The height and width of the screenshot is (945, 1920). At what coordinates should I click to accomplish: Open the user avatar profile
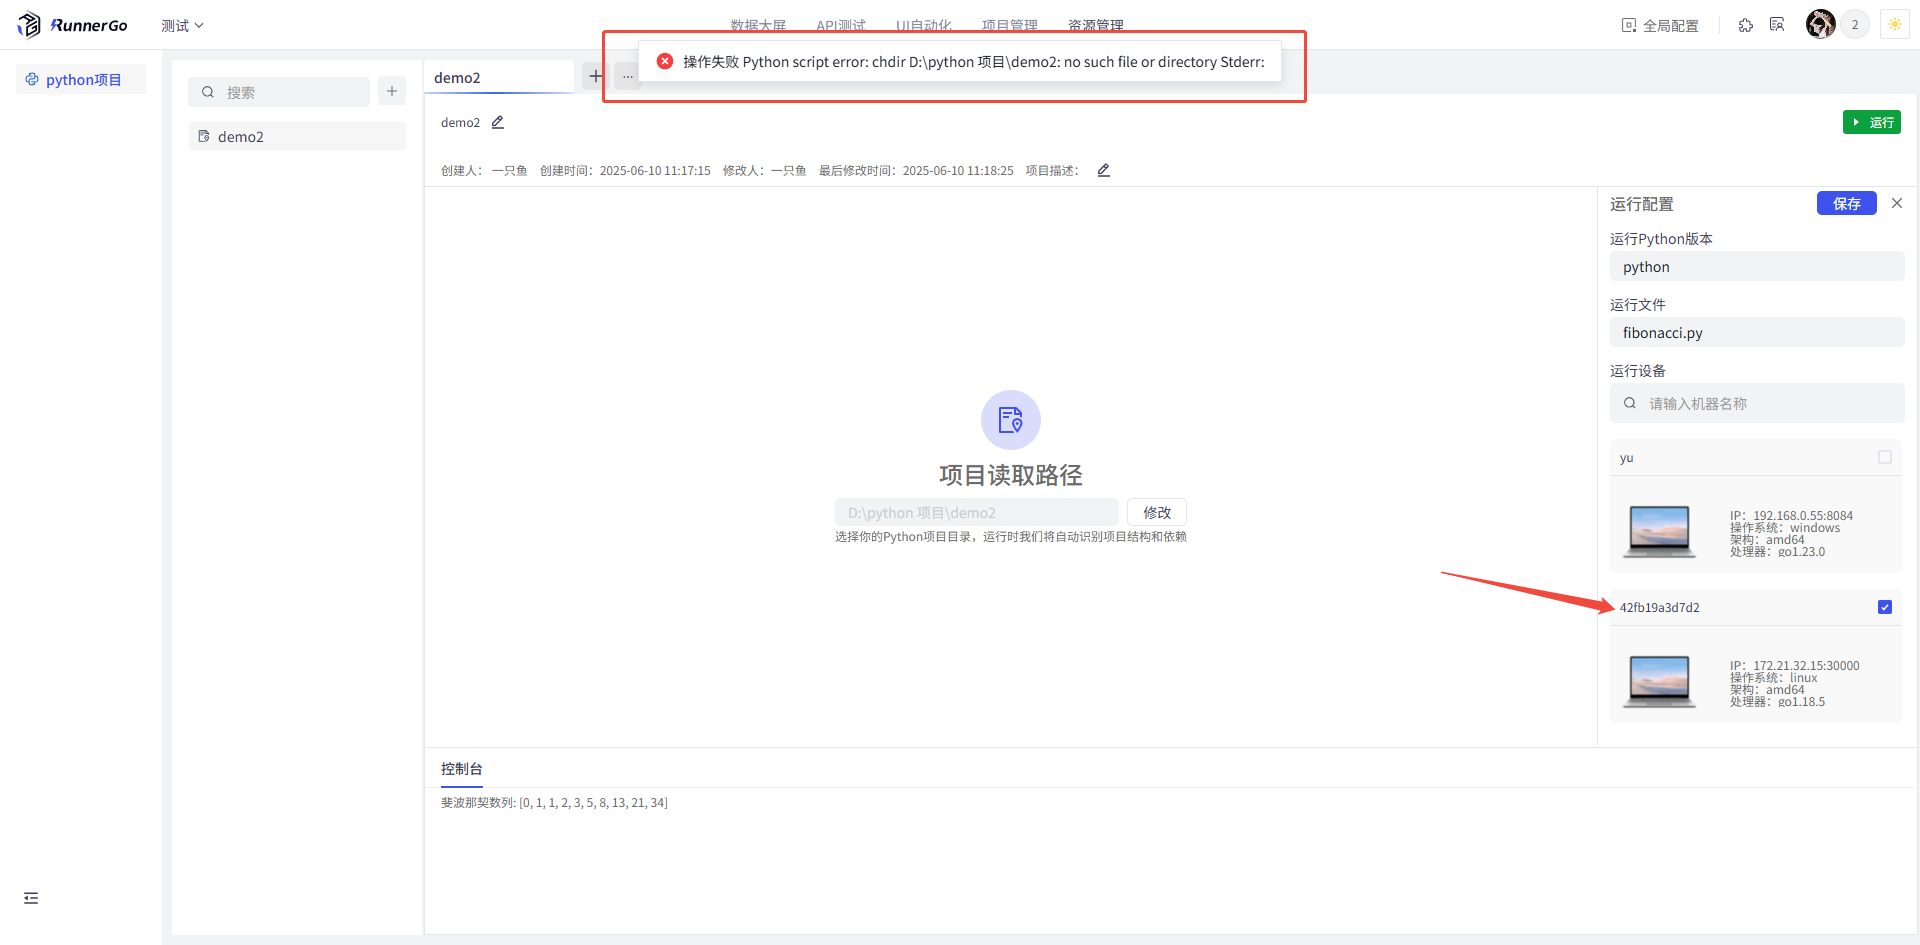click(x=1820, y=25)
